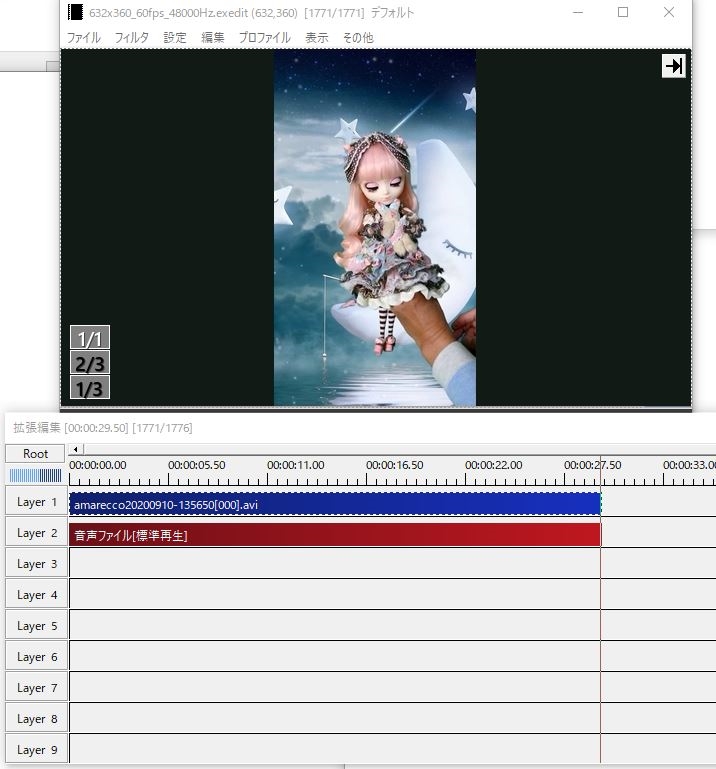The image size is (716, 769).
Task: Click the 拡張編集 timeline window title
Action: (x=103, y=428)
